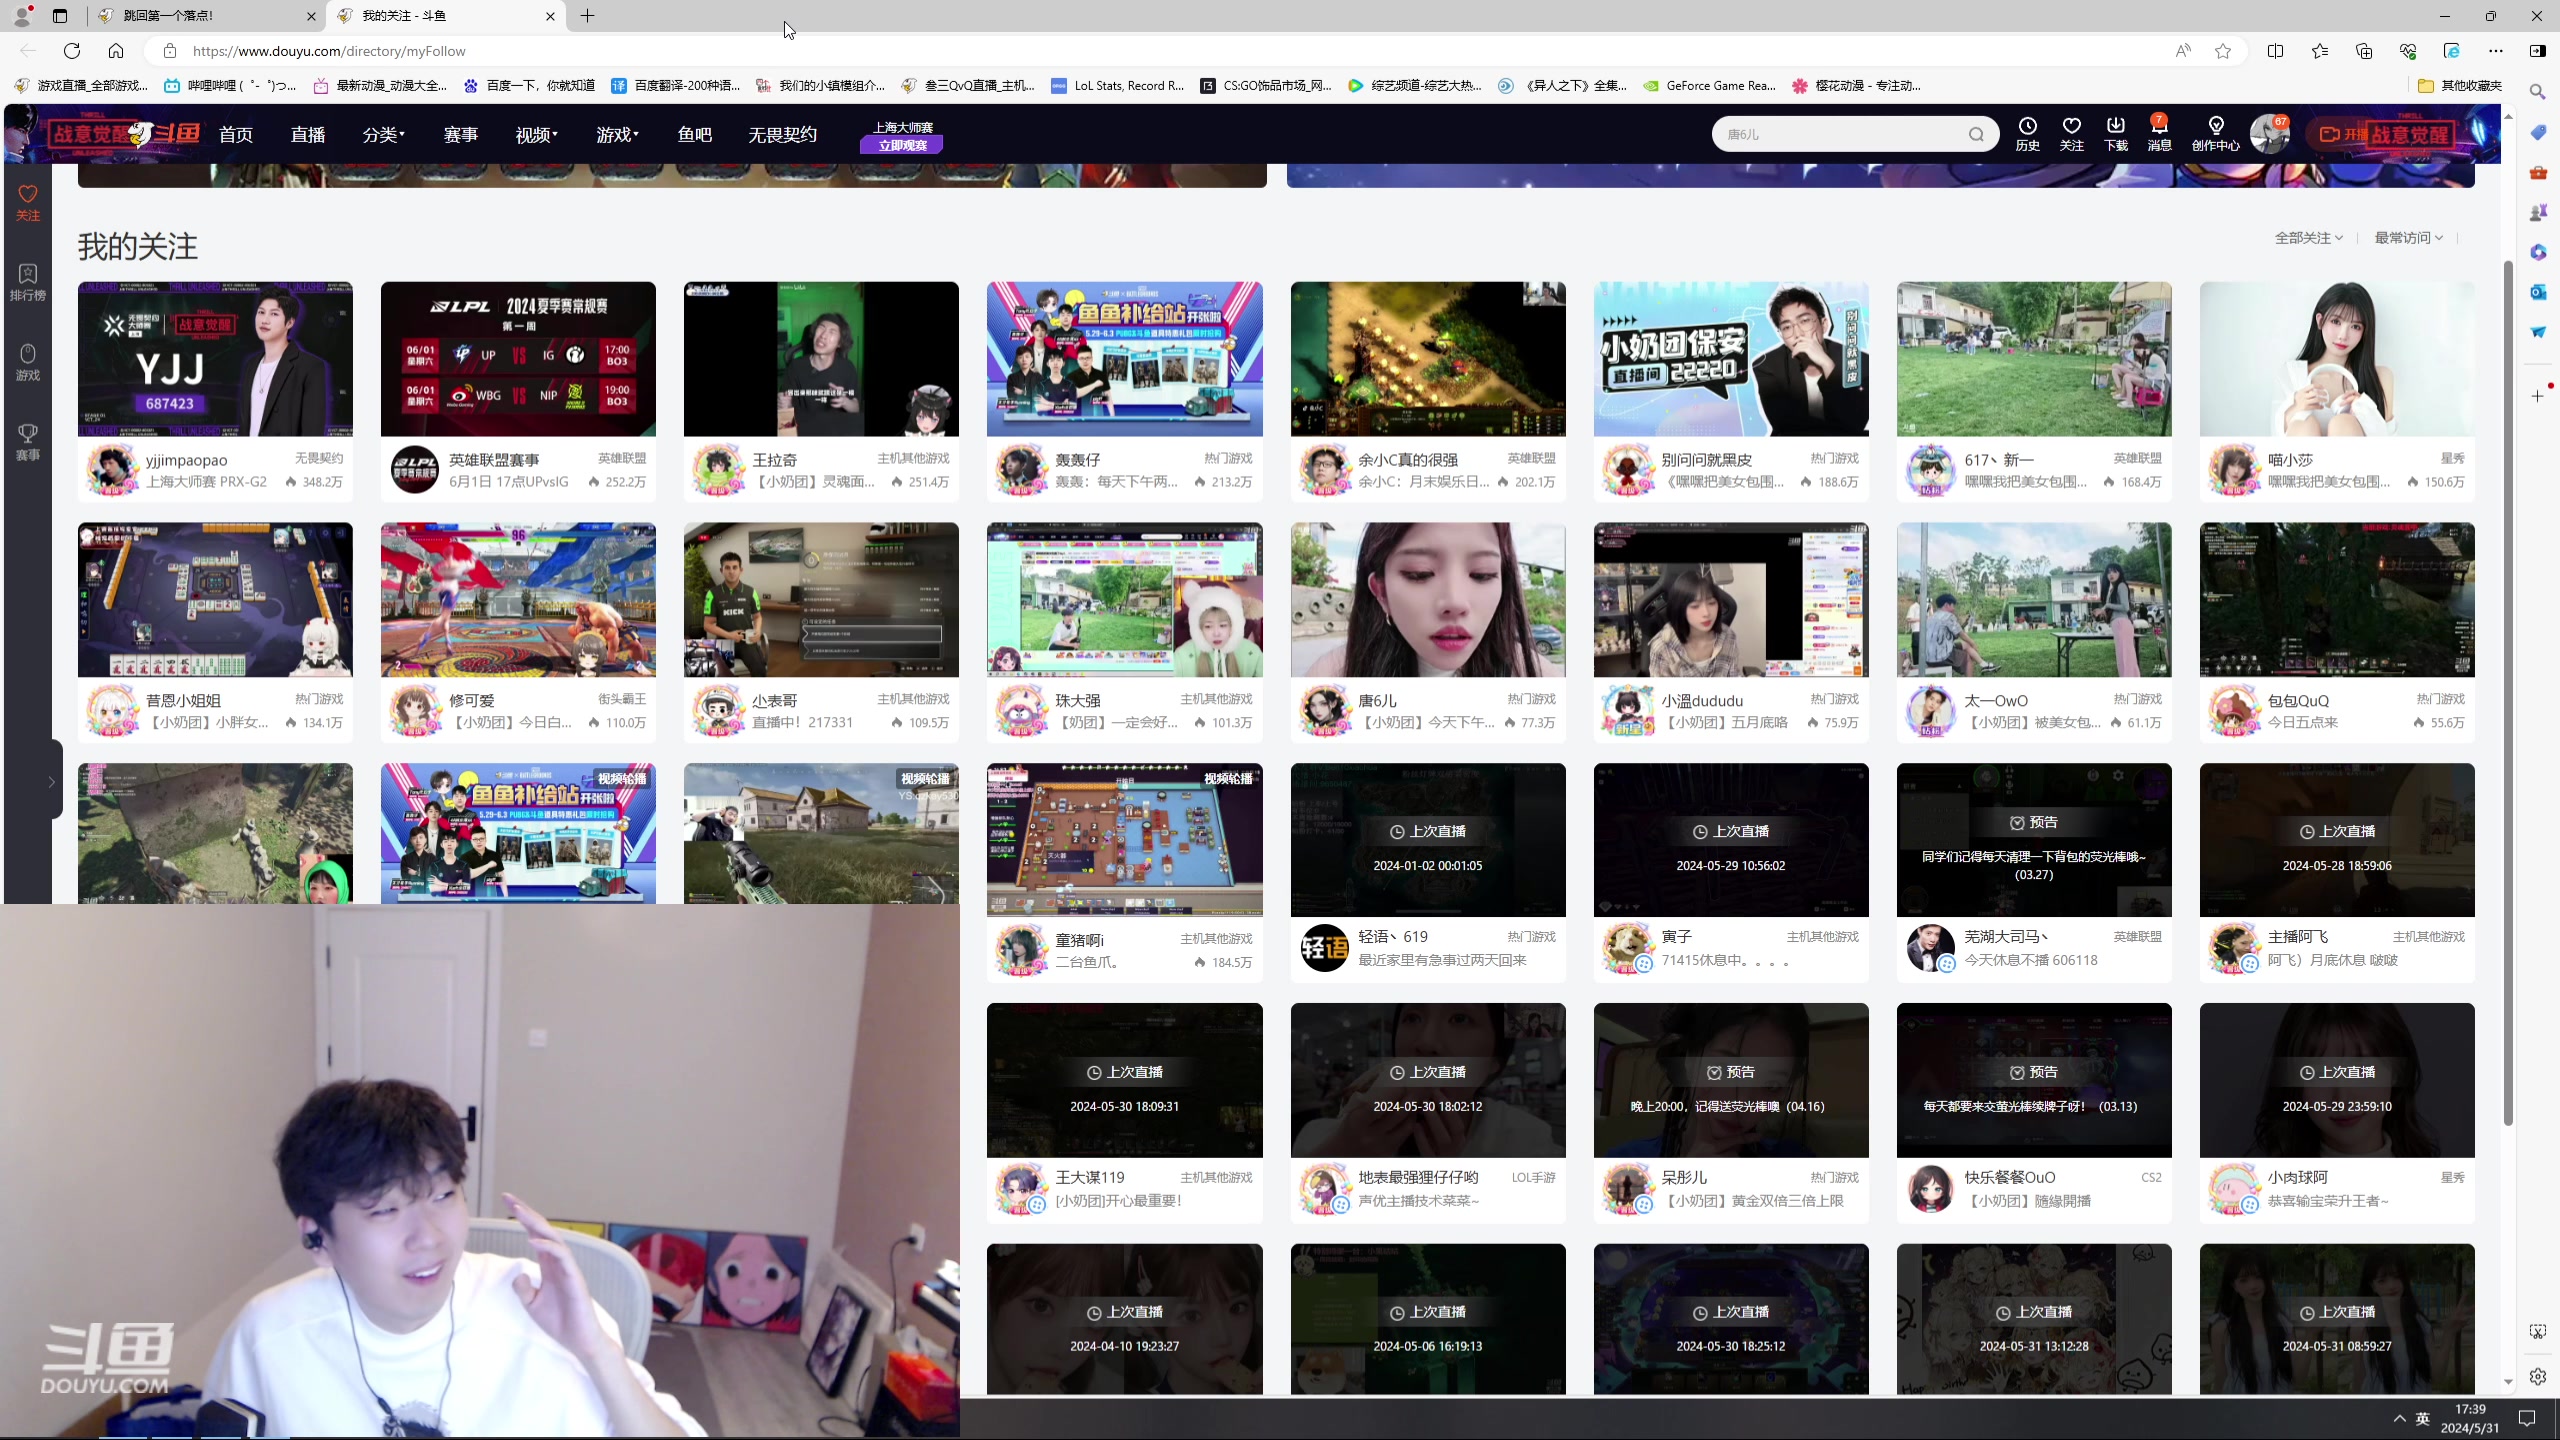2560x1440 pixels.
Task: Open the 鱼吧 navigation menu item
Action: (x=694, y=135)
